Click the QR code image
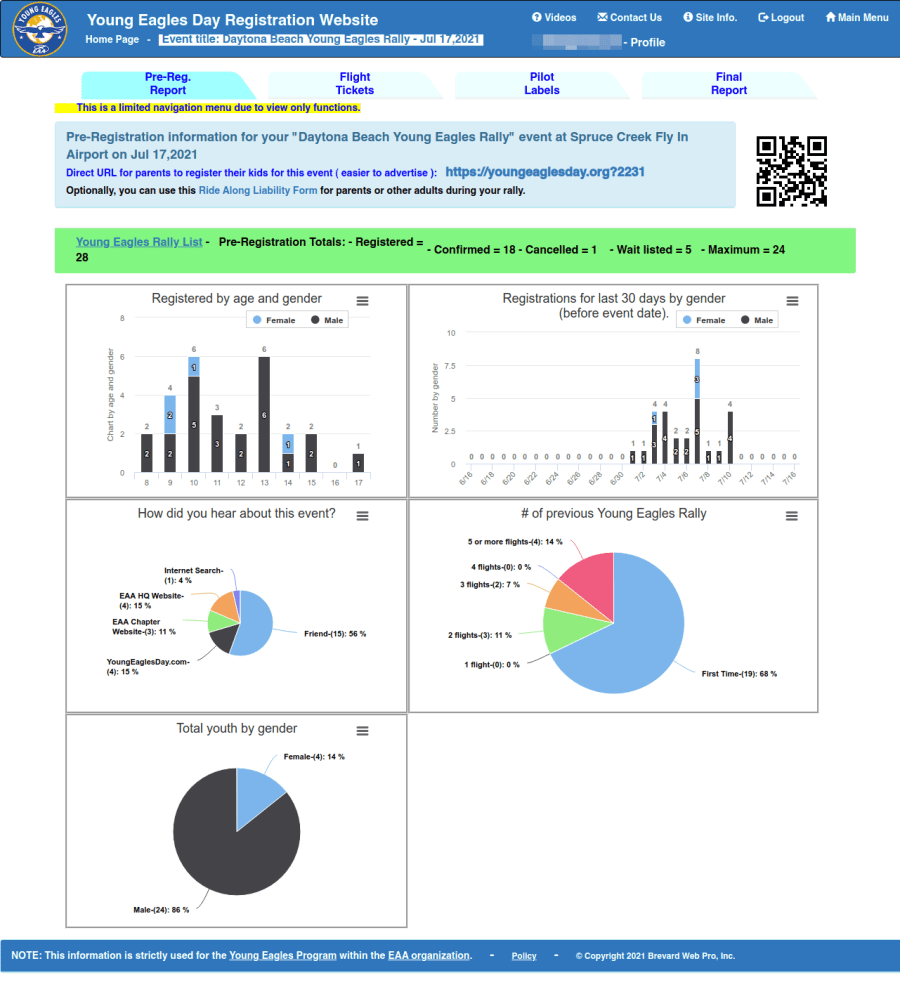 tap(791, 171)
